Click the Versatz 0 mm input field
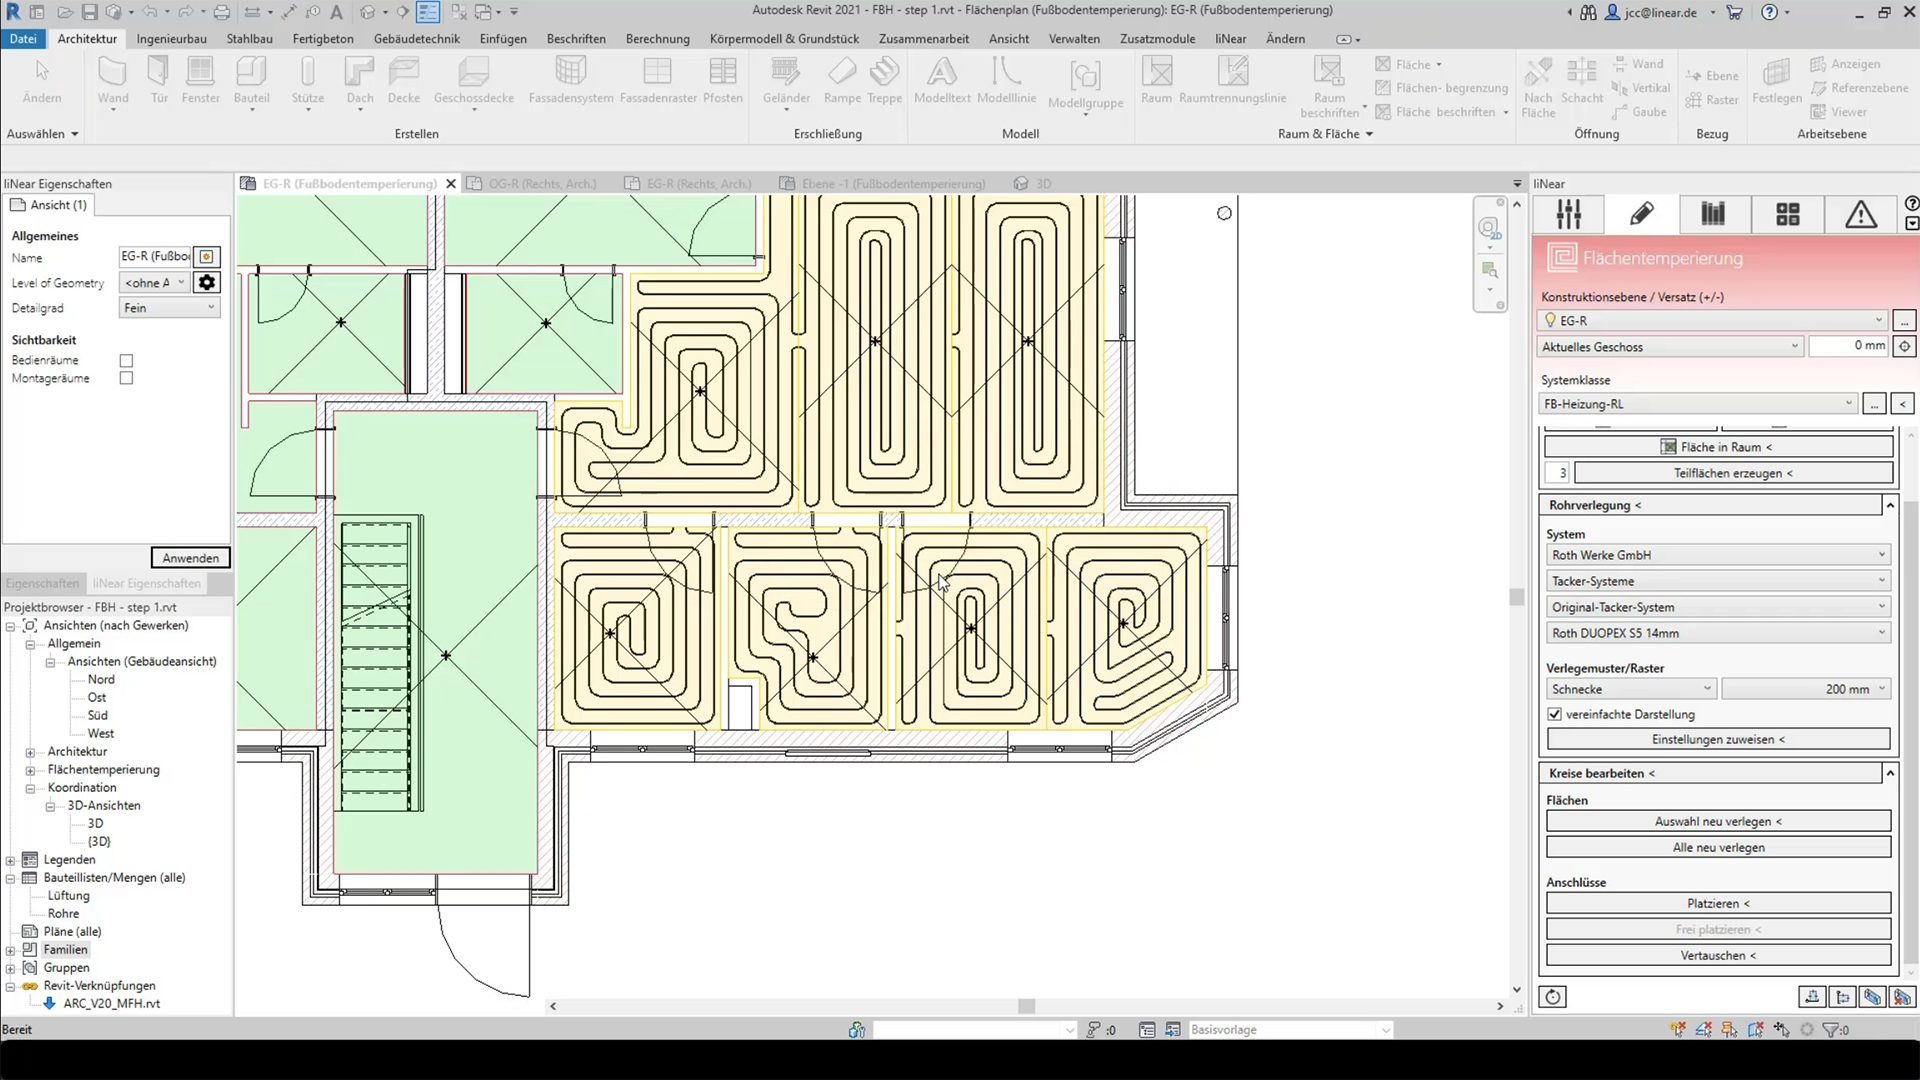 (1849, 346)
